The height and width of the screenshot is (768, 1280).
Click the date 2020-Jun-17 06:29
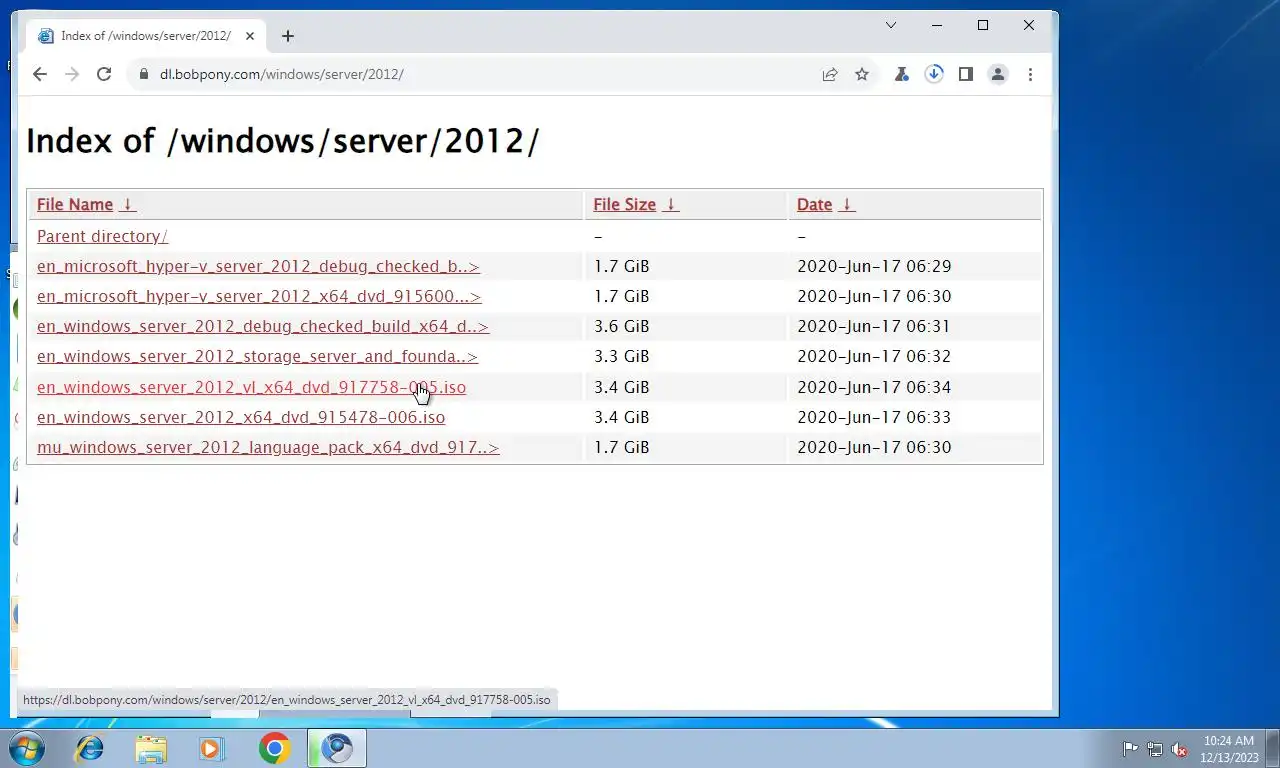[x=874, y=266]
